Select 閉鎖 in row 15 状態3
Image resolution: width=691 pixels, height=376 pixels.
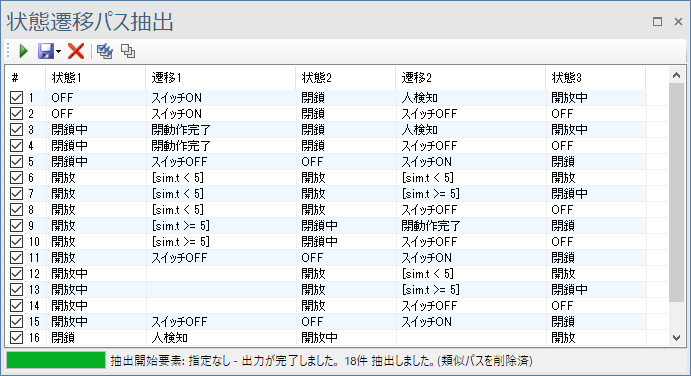coord(563,322)
